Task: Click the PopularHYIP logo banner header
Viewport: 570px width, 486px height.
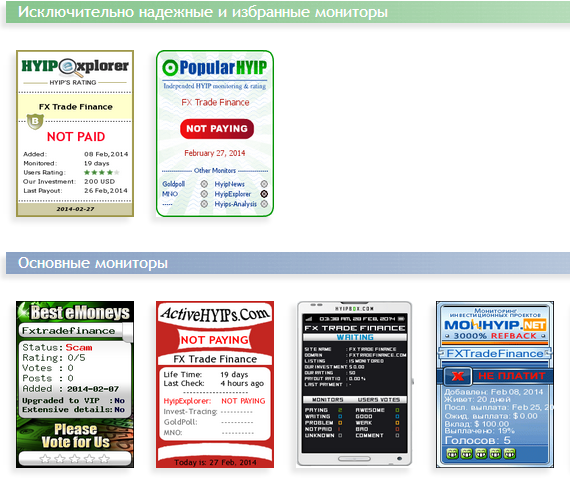Action: (214, 68)
